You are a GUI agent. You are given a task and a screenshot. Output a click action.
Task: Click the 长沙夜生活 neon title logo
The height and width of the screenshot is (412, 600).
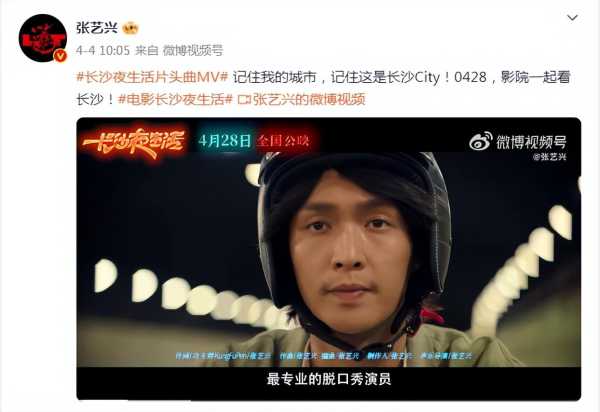pos(134,143)
